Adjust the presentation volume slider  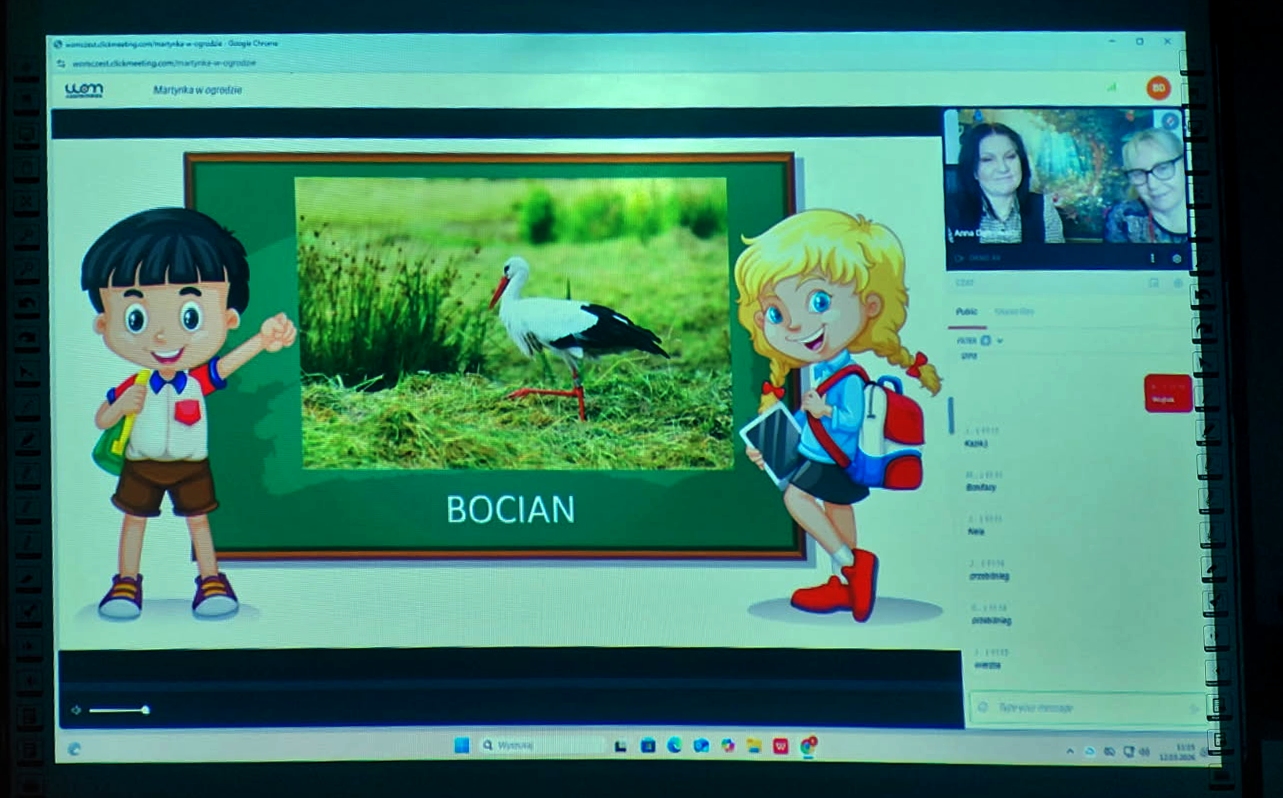click(x=118, y=710)
